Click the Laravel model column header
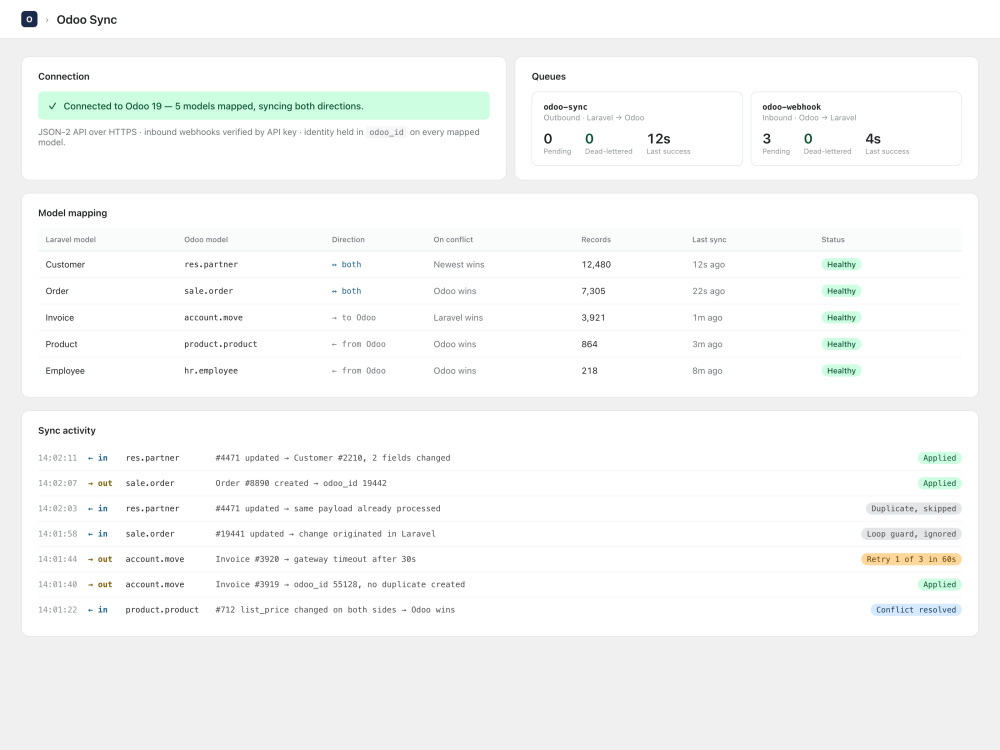 (x=70, y=240)
